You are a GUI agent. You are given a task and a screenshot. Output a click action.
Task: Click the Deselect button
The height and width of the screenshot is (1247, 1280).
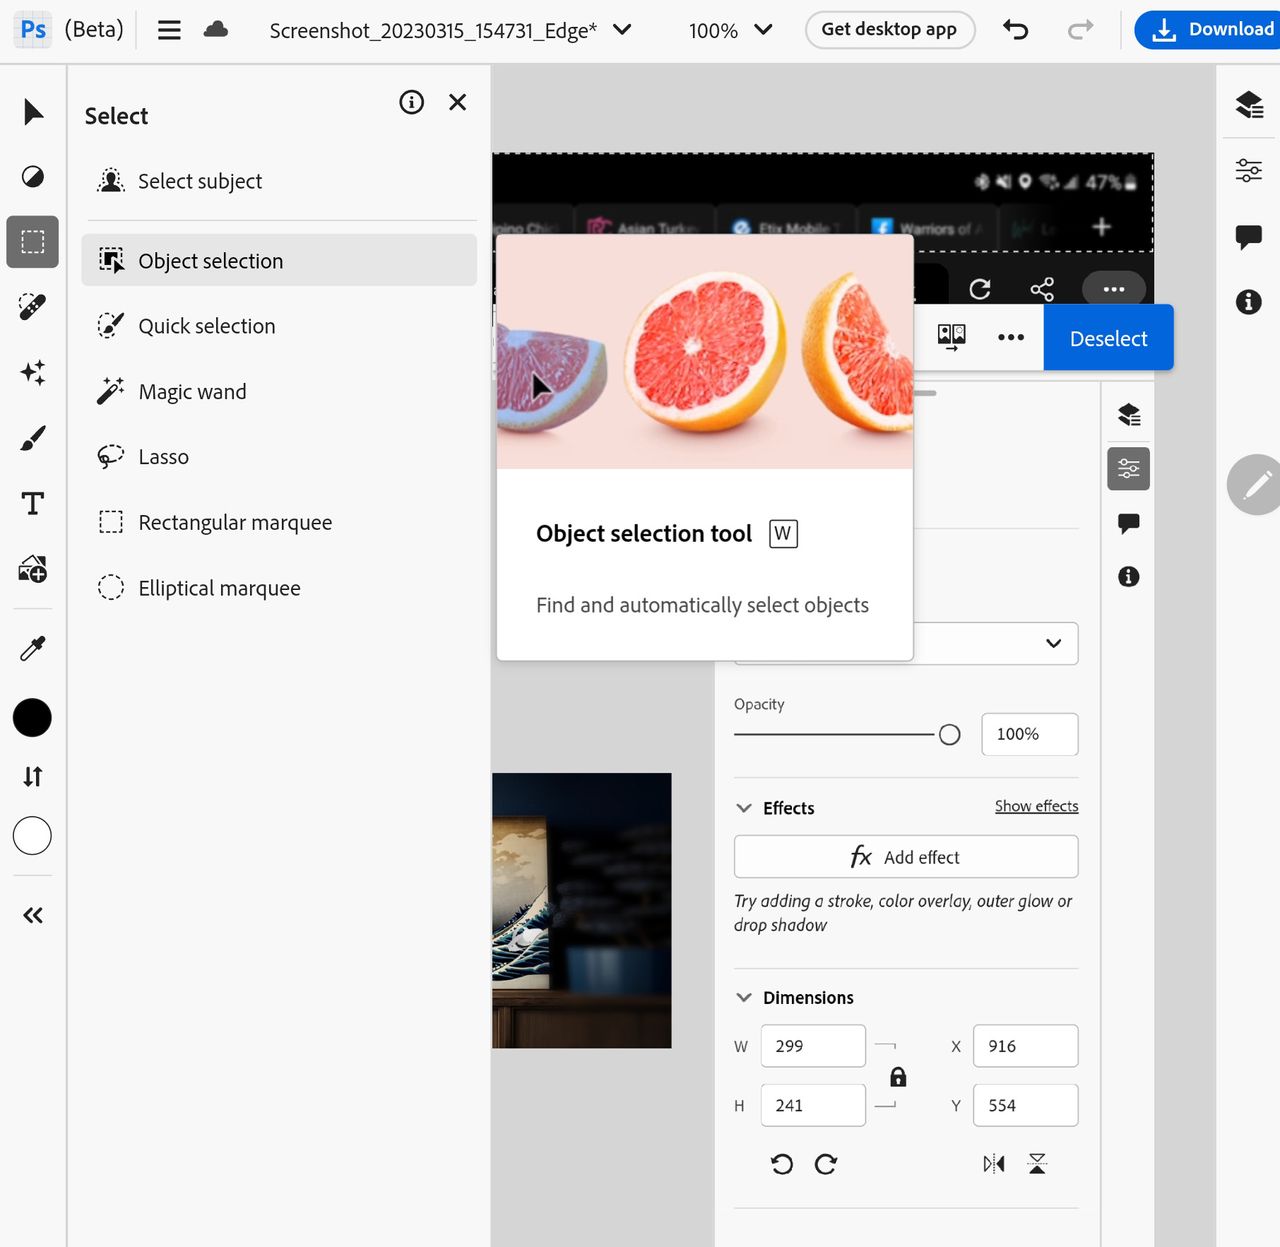pyautogui.click(x=1108, y=338)
